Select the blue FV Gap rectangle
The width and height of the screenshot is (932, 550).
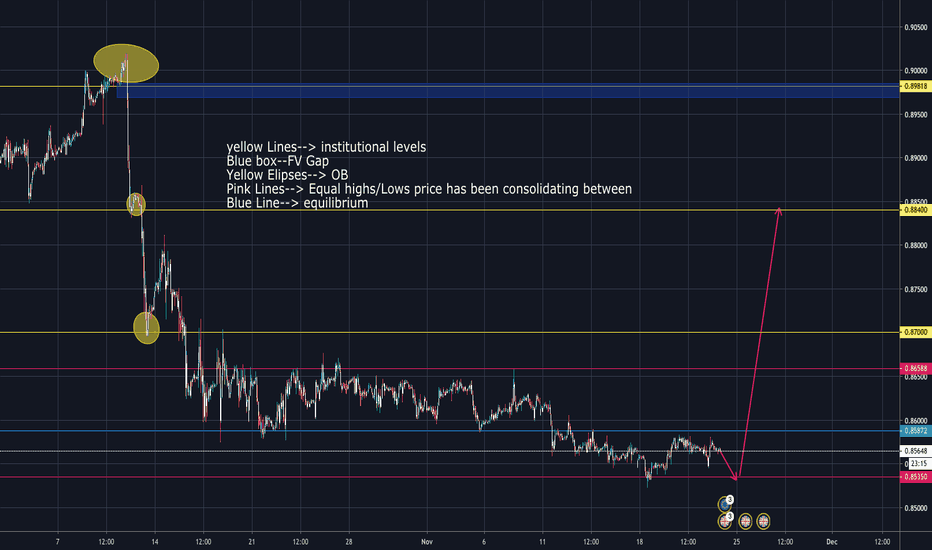coord(500,91)
